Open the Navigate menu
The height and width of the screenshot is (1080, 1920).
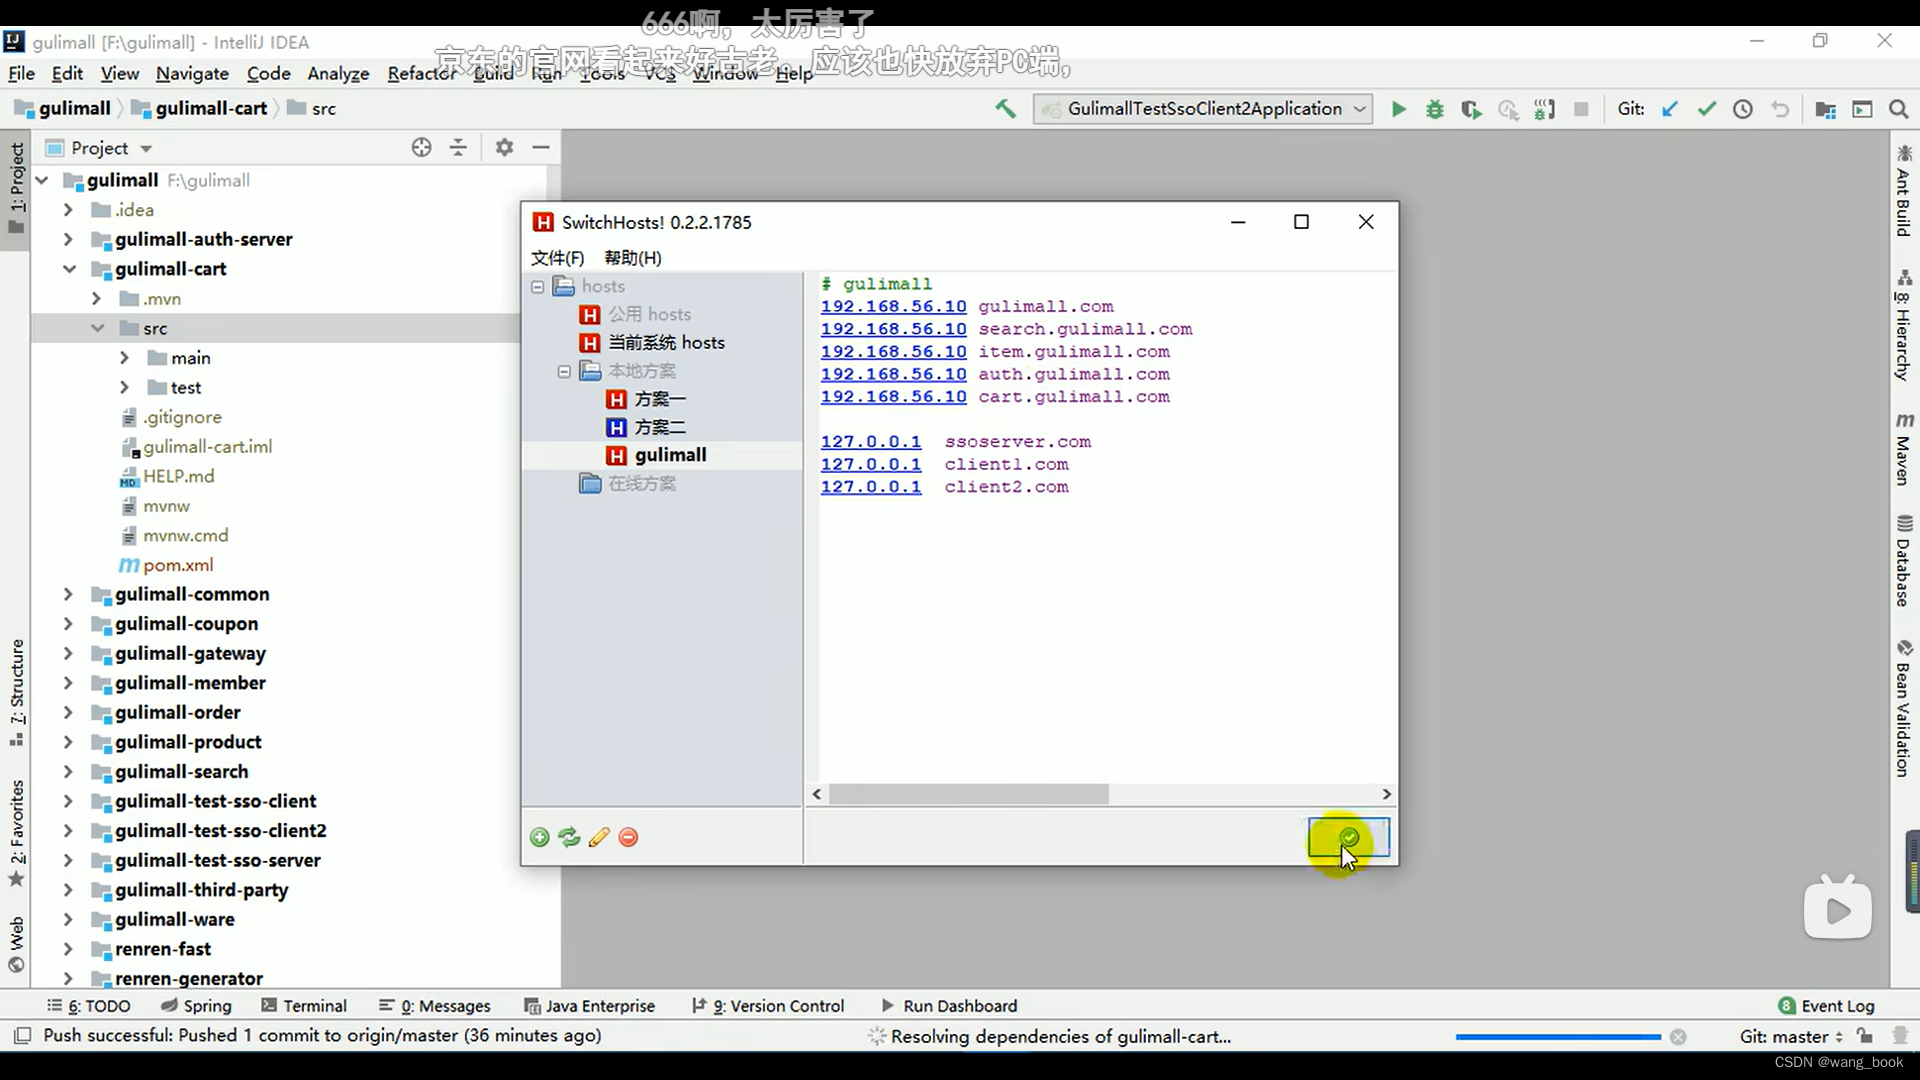(x=192, y=74)
